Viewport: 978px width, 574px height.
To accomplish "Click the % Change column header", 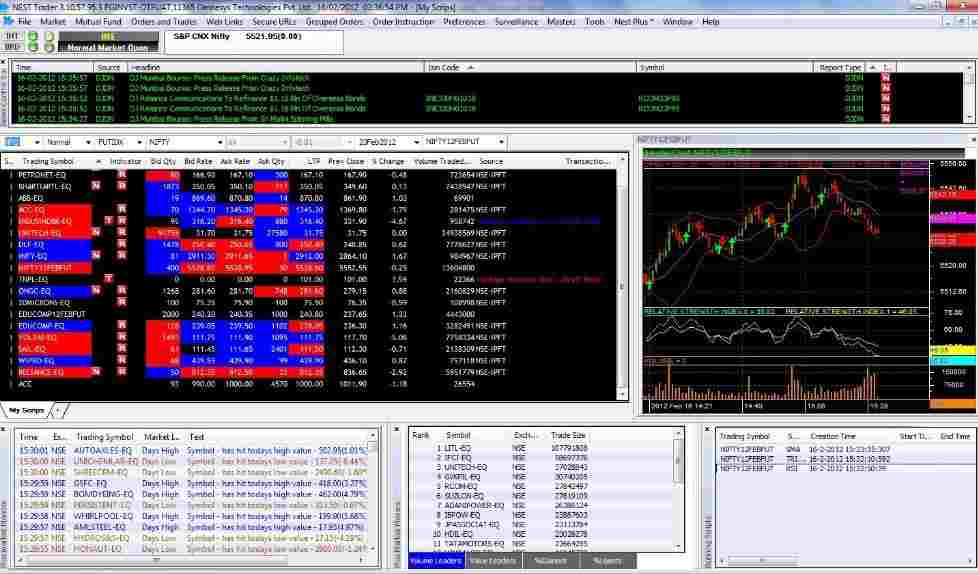I will tap(388, 162).
